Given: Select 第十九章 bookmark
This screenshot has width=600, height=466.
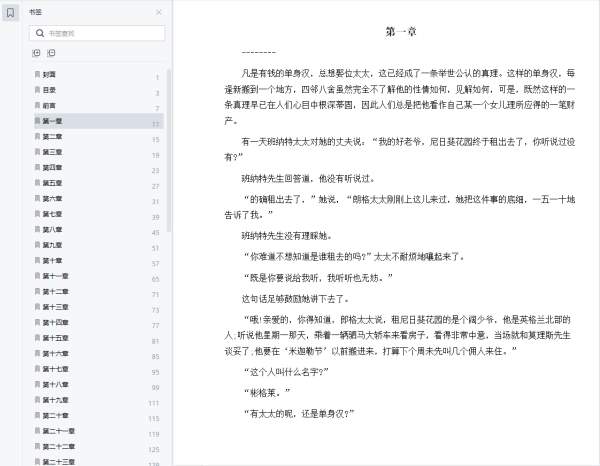Looking at the screenshot, I should 99,400.
